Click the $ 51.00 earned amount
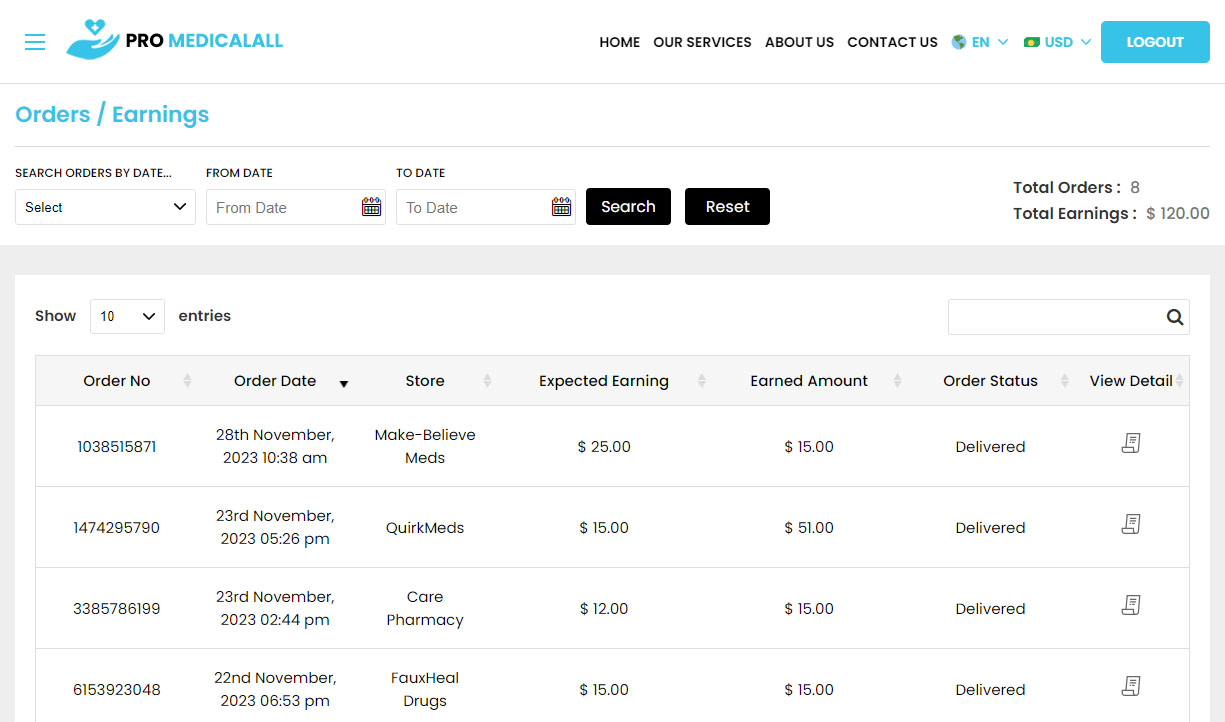This screenshot has width=1225, height=722. click(809, 528)
